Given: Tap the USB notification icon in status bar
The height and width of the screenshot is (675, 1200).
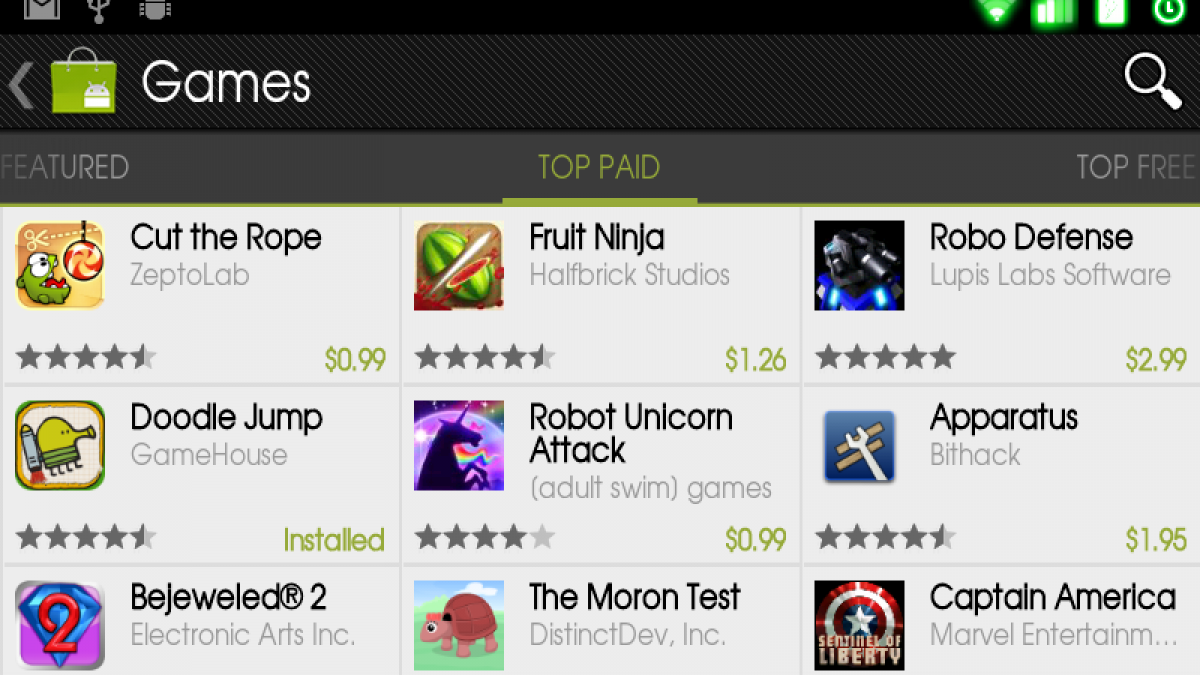Looking at the screenshot, I should [99, 10].
